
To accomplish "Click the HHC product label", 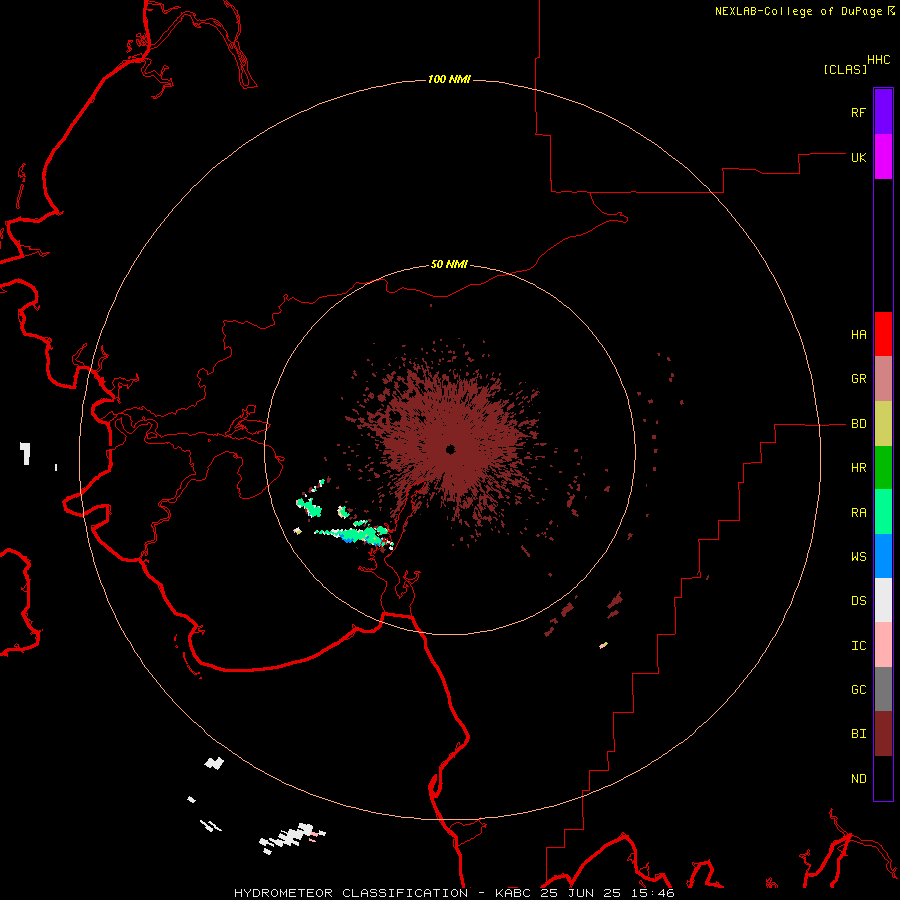I will [x=879, y=60].
